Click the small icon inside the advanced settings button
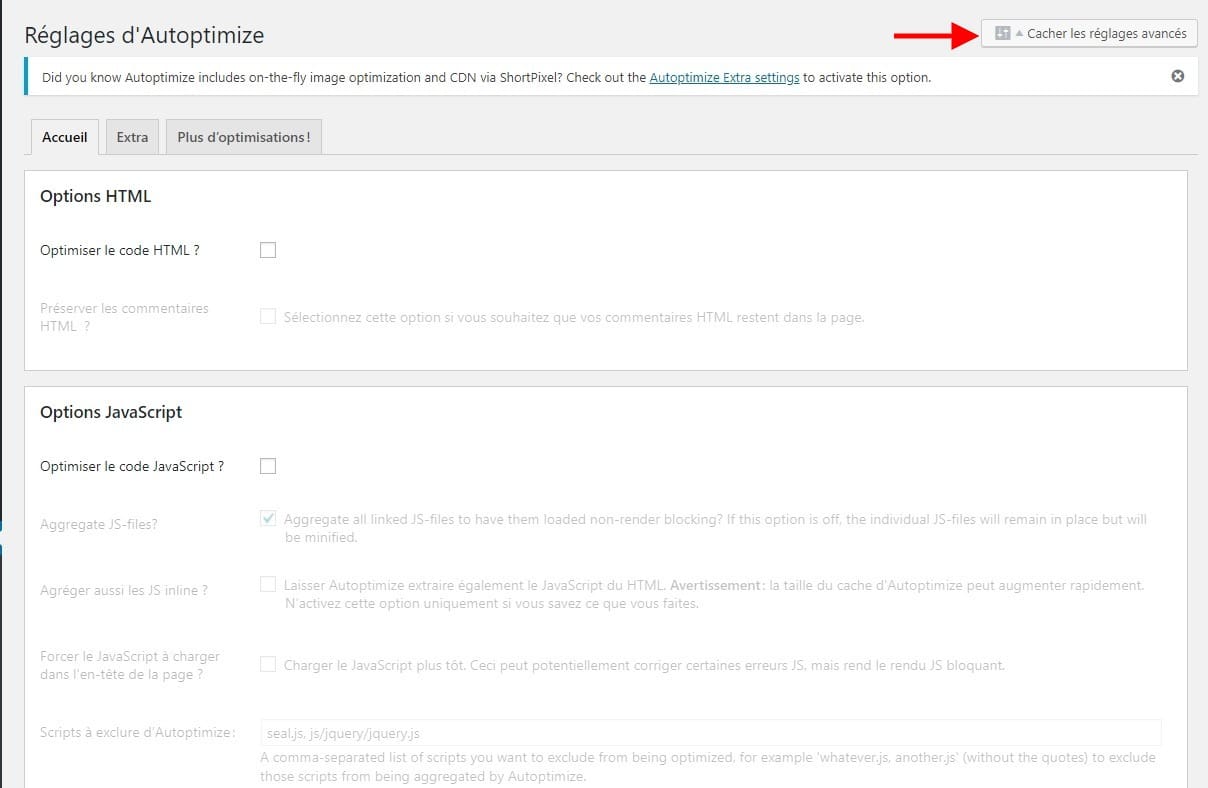 pos(1003,34)
